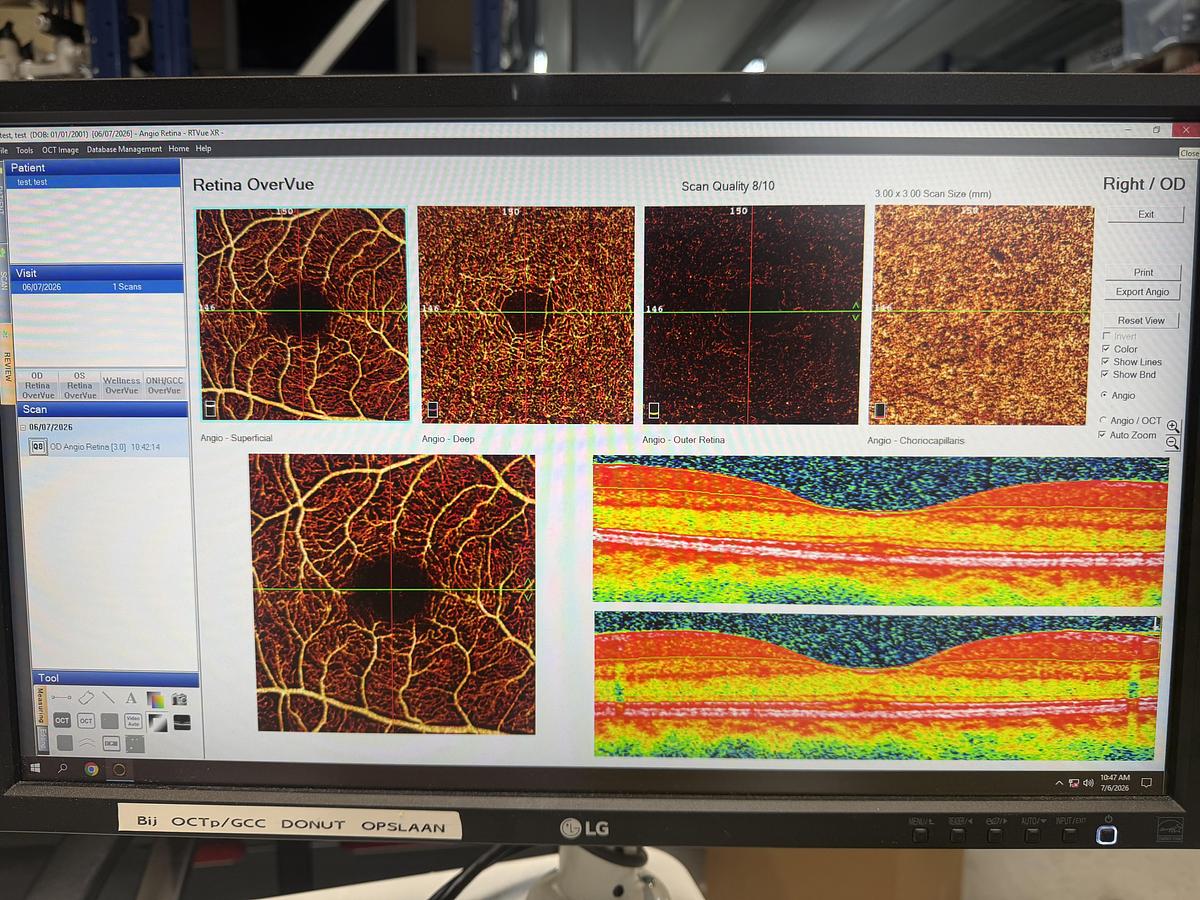This screenshot has height=900, width=1200.
Task: Open the color map palette tool
Action: [156, 699]
